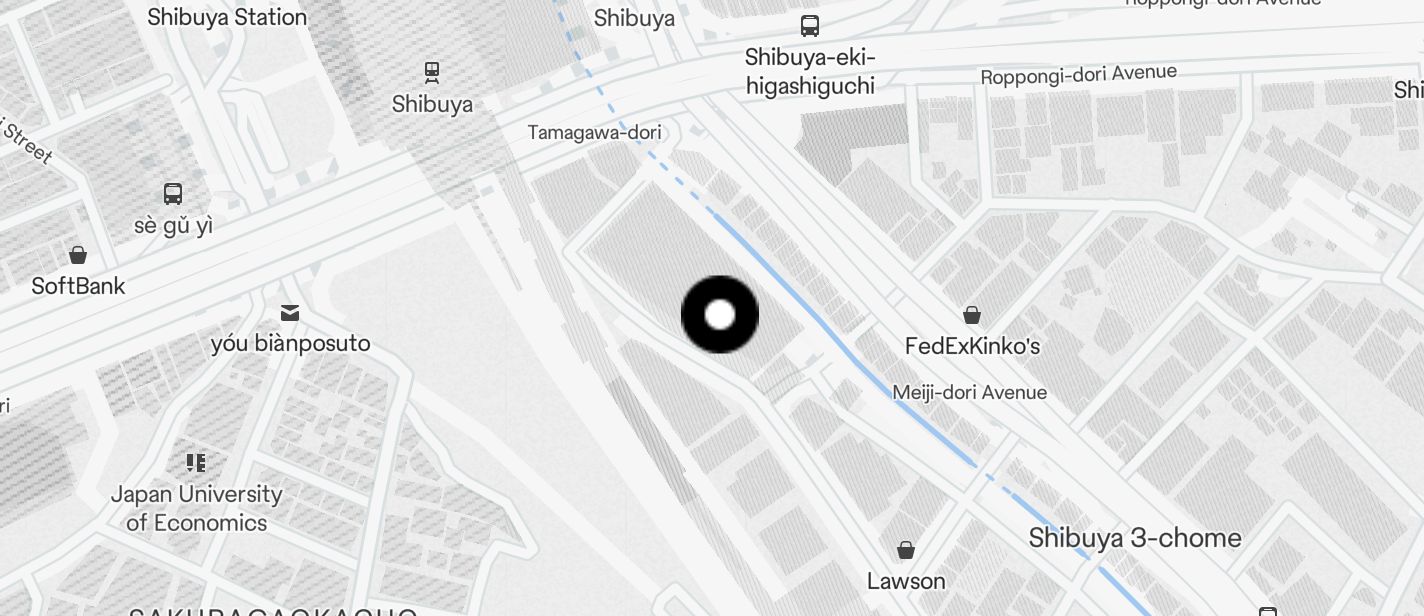Click the SoftBank shopping bag icon
Image resolution: width=1424 pixels, height=616 pixels.
[78, 254]
